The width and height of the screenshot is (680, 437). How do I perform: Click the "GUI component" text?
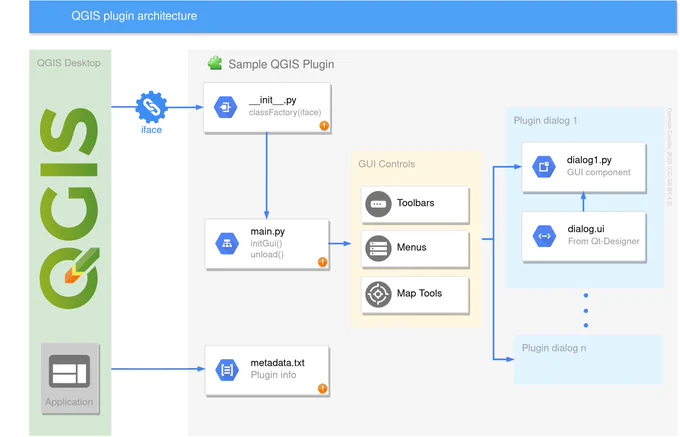(x=598, y=172)
